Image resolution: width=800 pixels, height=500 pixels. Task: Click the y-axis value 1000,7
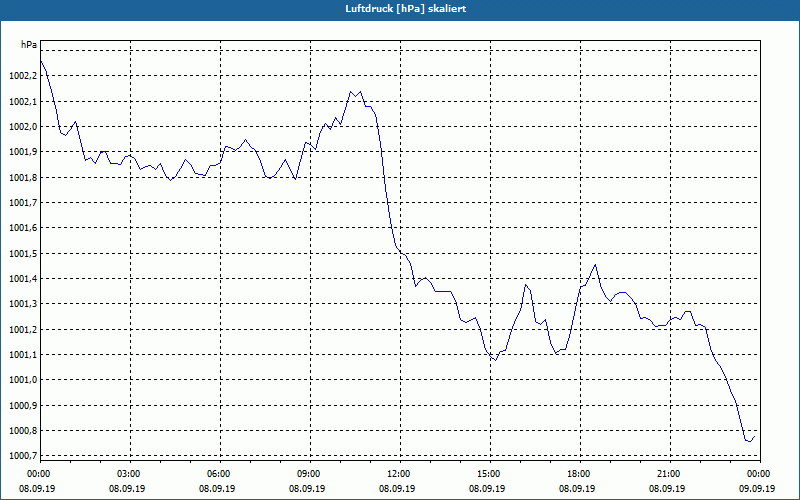point(23,456)
